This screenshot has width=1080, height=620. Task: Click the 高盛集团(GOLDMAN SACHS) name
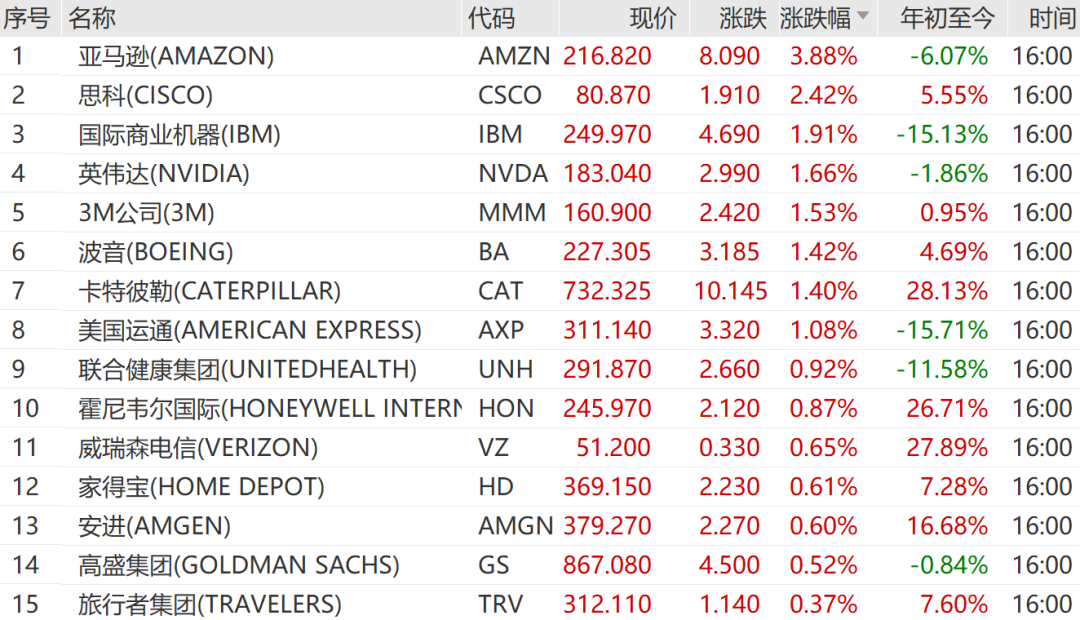[238, 565]
